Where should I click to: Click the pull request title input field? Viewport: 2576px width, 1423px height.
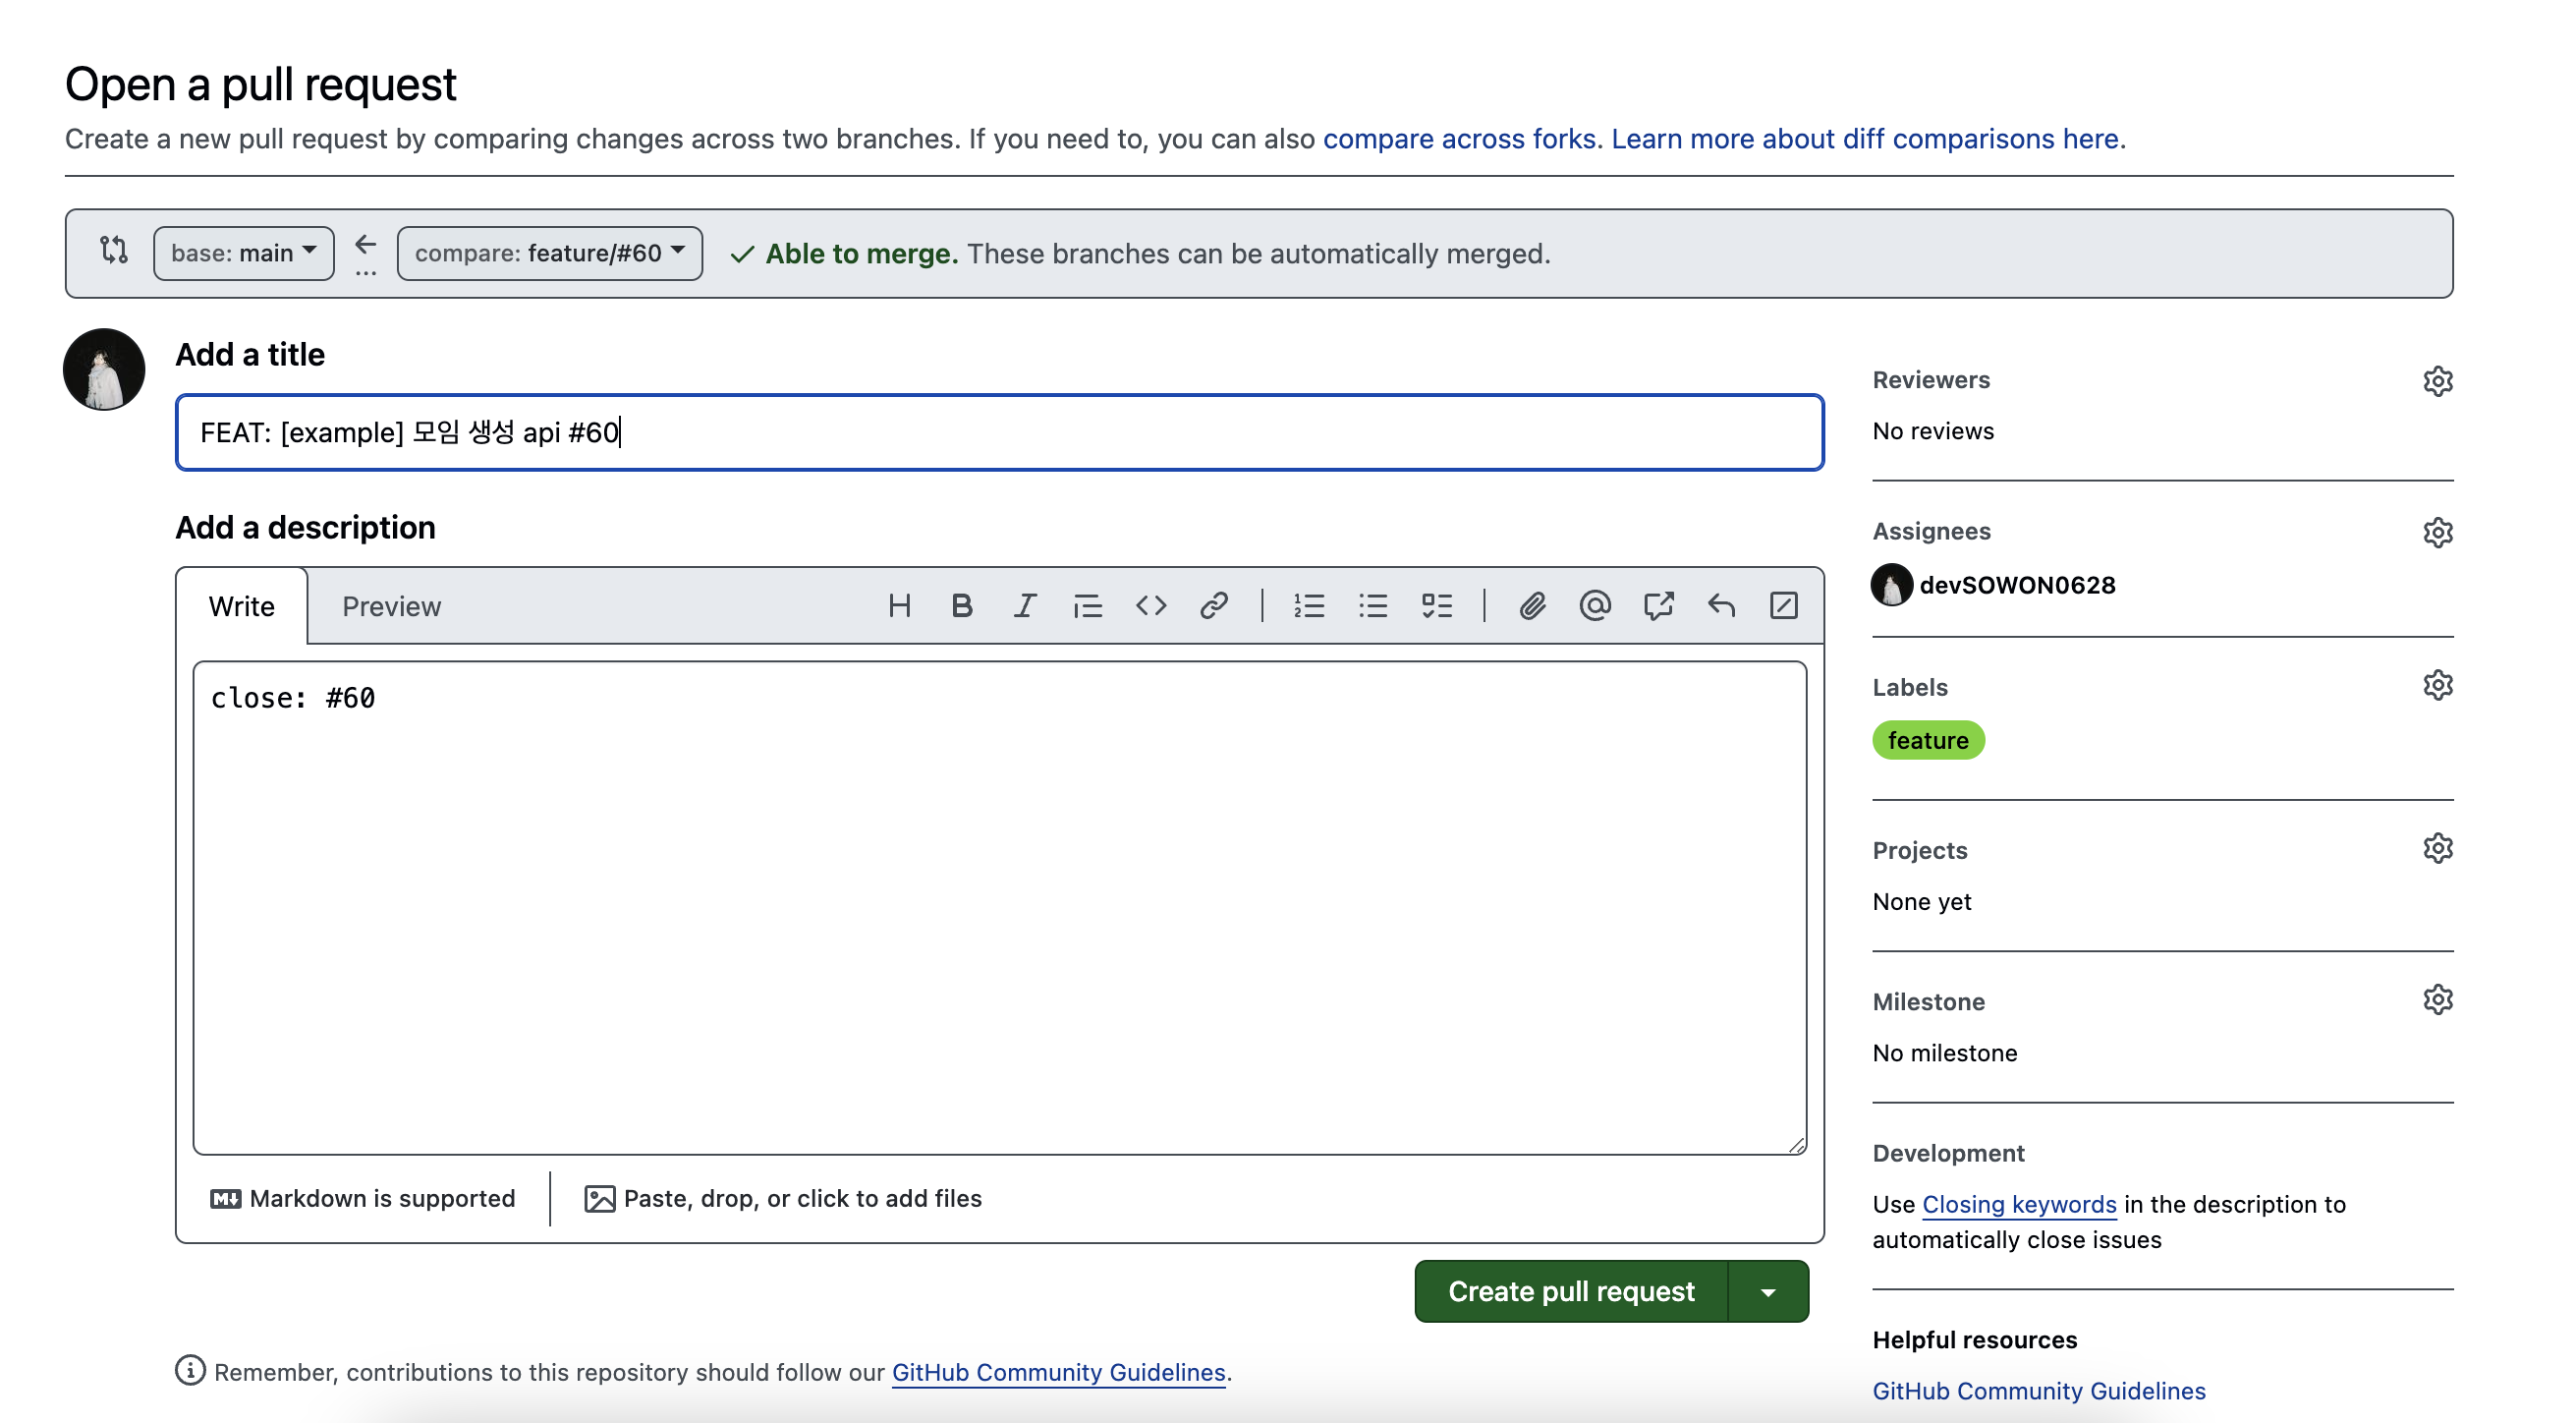(1000, 432)
